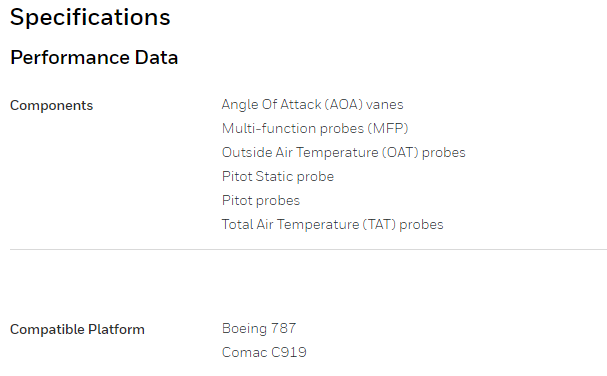Screen dimensions: 607x376
Task: Click the Compatible Platform label
Action: point(77,330)
